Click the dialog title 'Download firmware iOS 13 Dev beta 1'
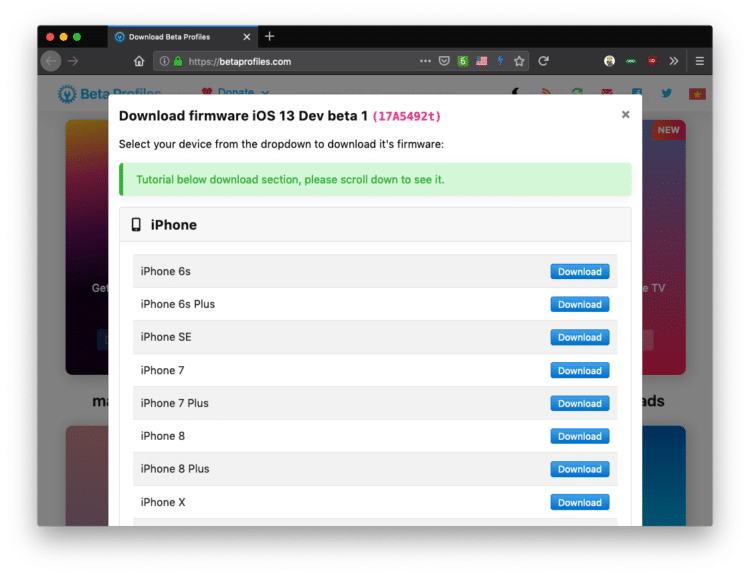The width and height of the screenshot is (750, 575). coord(243,116)
